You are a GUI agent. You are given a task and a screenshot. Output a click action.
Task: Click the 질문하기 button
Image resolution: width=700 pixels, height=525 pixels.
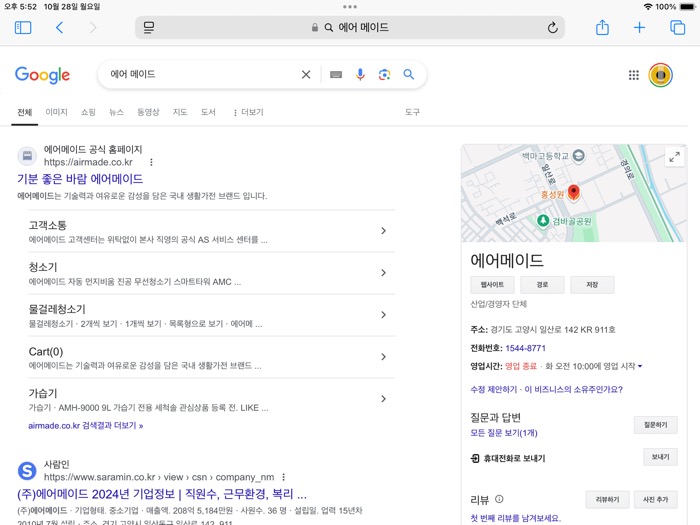pos(655,425)
